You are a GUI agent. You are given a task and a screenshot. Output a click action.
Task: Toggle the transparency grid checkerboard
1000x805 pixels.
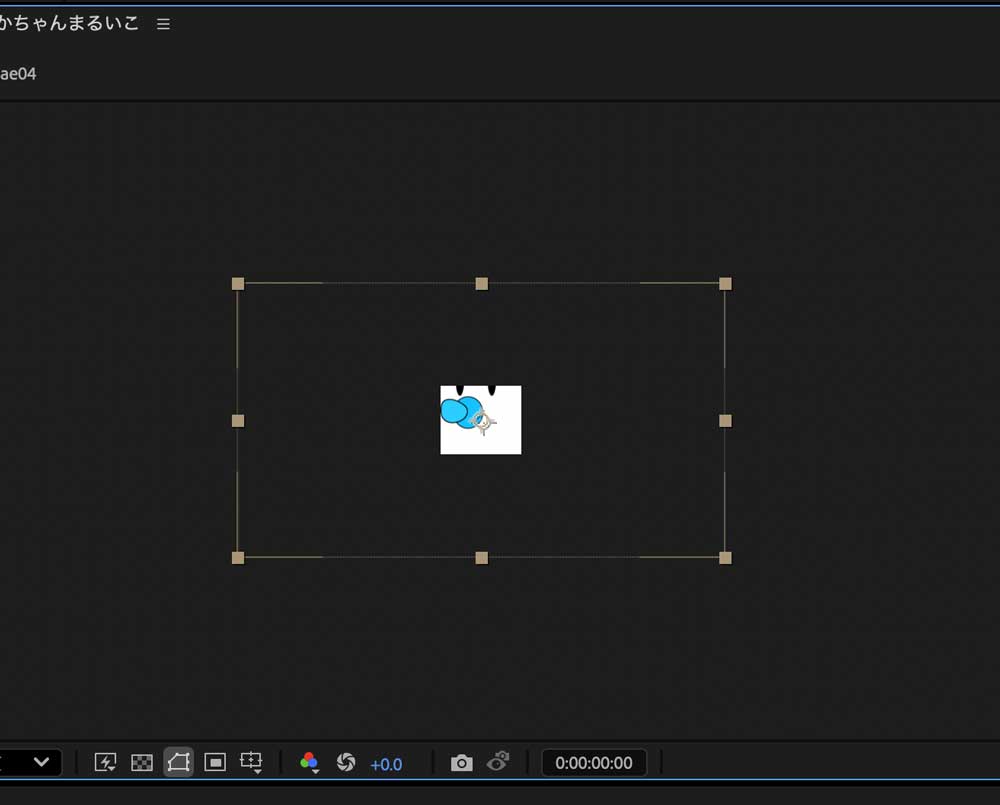pyautogui.click(x=143, y=762)
